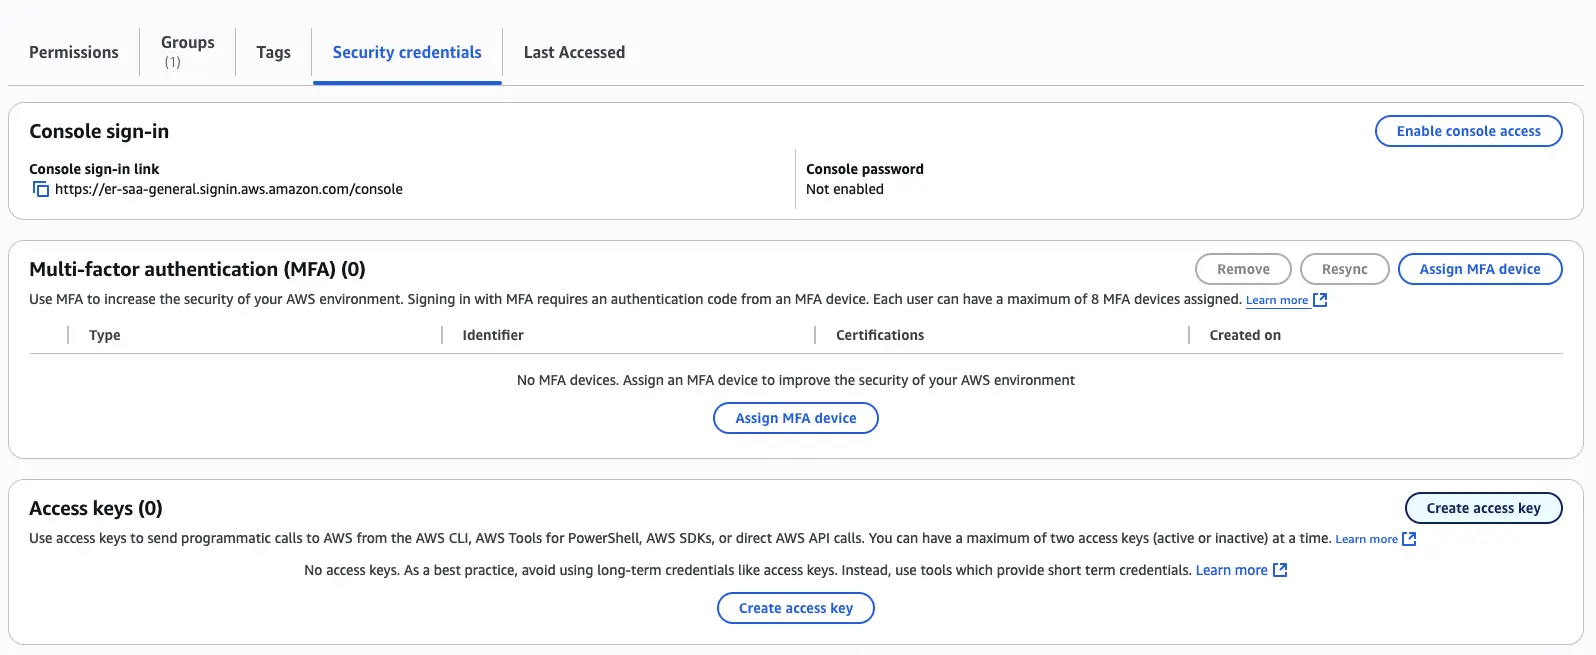This screenshot has height=655, width=1596.
Task: View the Last Accessed tab
Action: [574, 52]
